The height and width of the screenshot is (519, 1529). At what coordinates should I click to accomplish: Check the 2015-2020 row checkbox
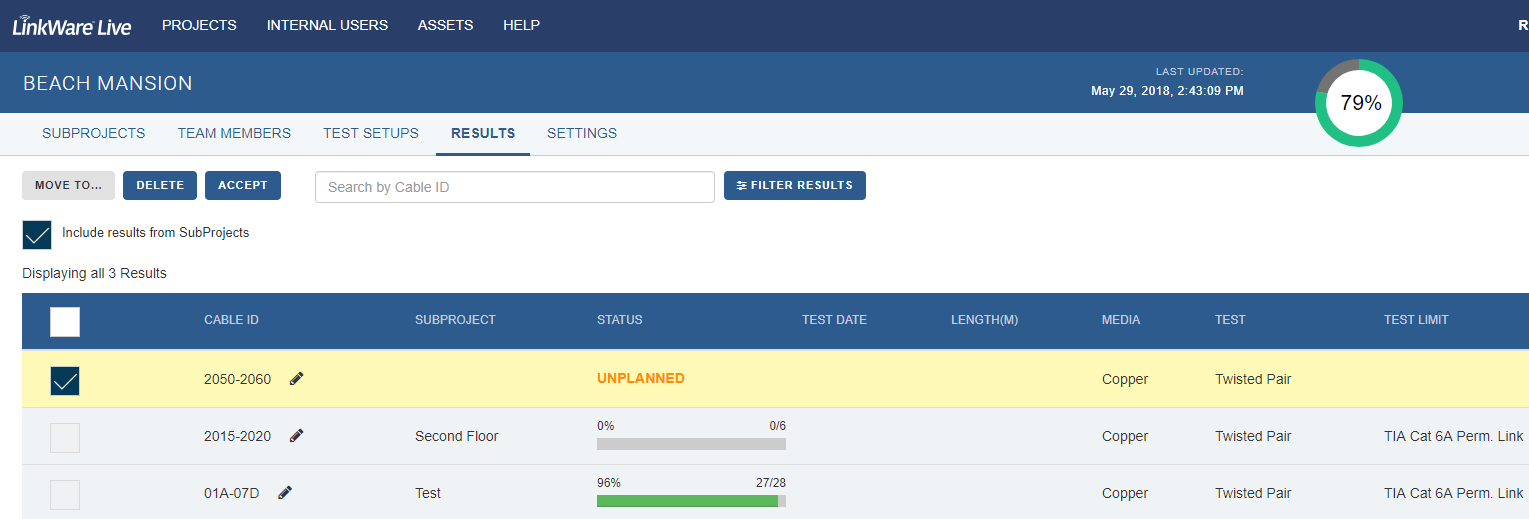pyautogui.click(x=65, y=438)
